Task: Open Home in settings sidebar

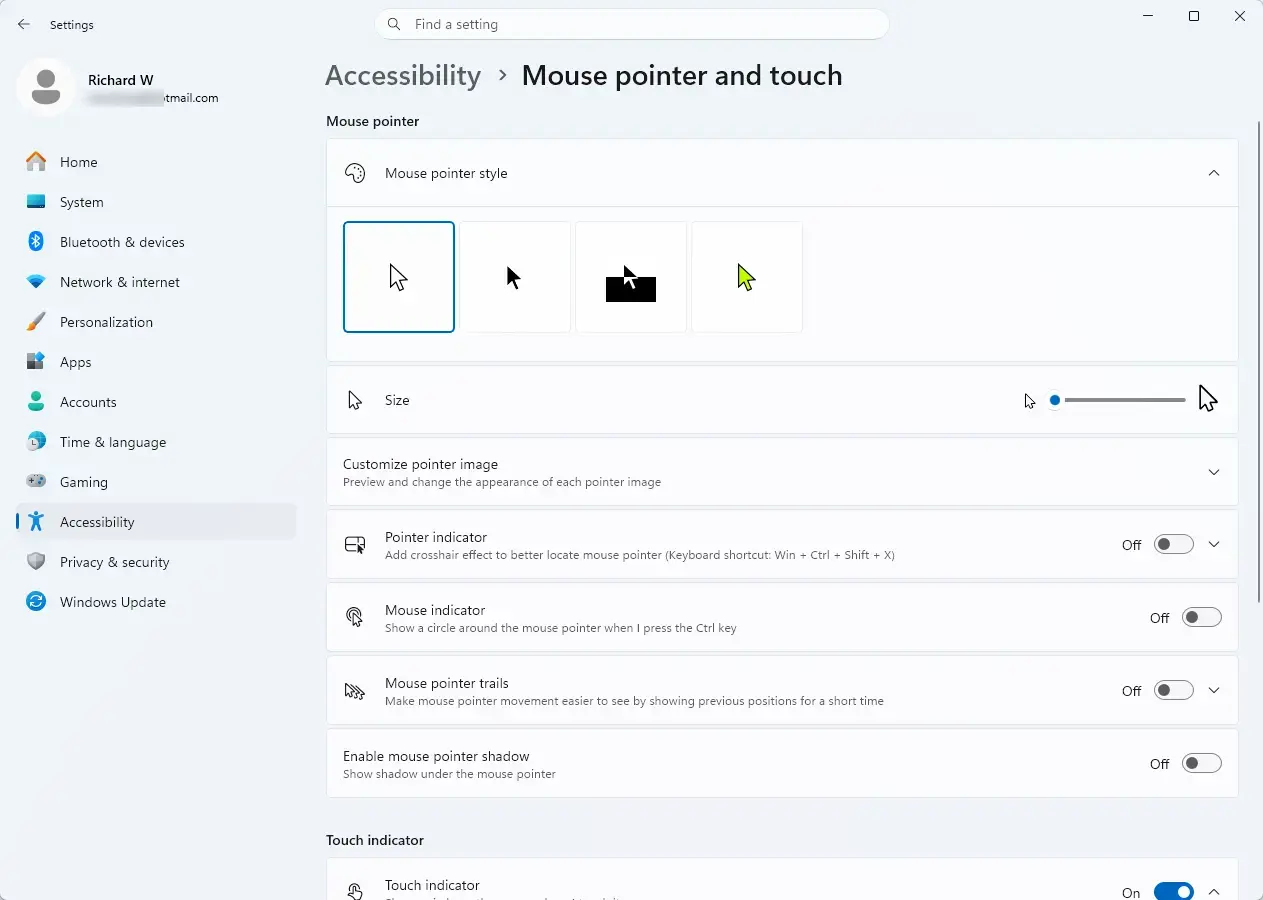Action: coord(156,162)
